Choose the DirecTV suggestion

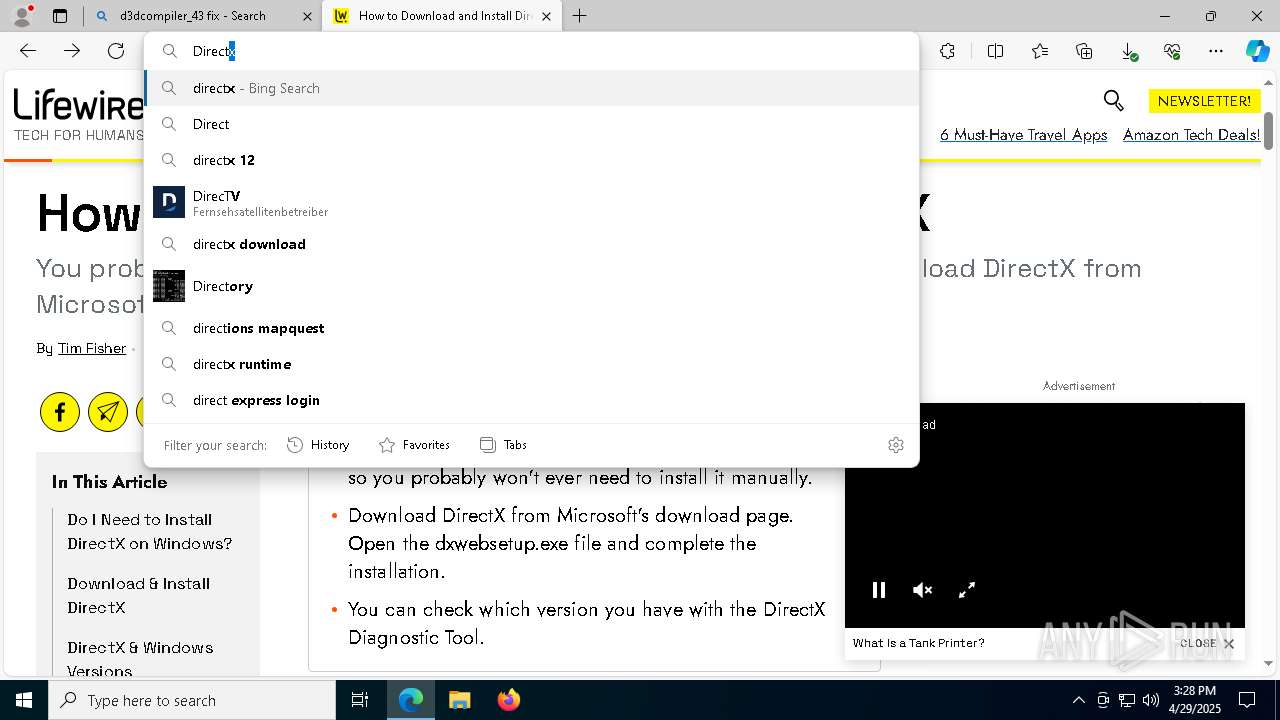point(532,202)
